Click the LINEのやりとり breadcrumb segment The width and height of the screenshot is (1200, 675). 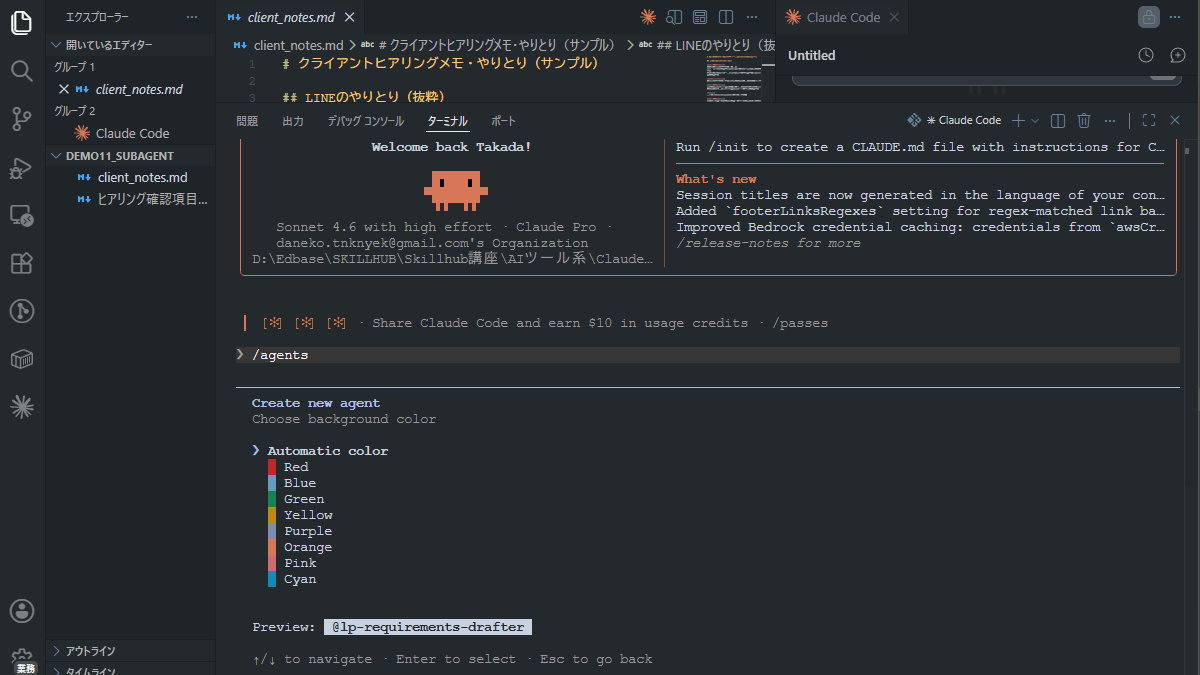[x=708, y=45]
